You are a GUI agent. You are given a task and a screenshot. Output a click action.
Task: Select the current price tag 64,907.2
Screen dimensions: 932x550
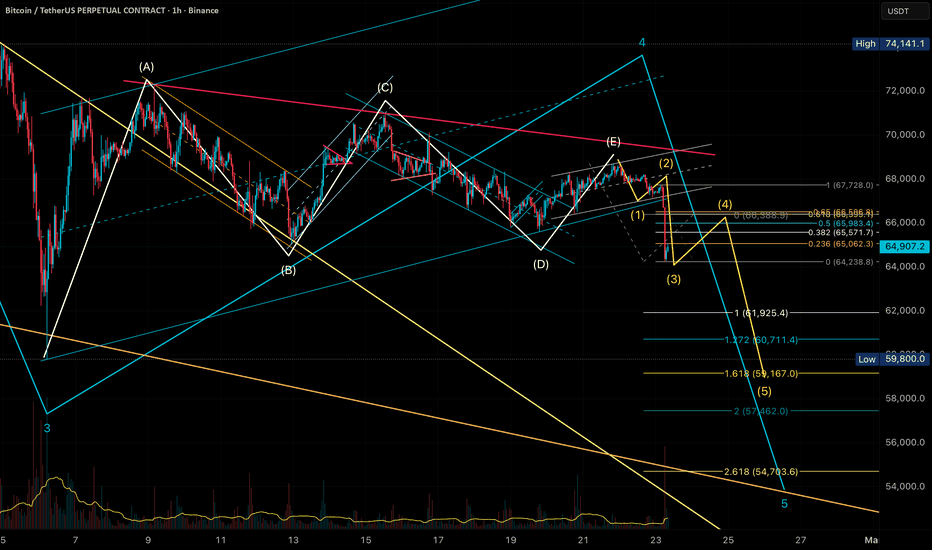pyautogui.click(x=906, y=246)
